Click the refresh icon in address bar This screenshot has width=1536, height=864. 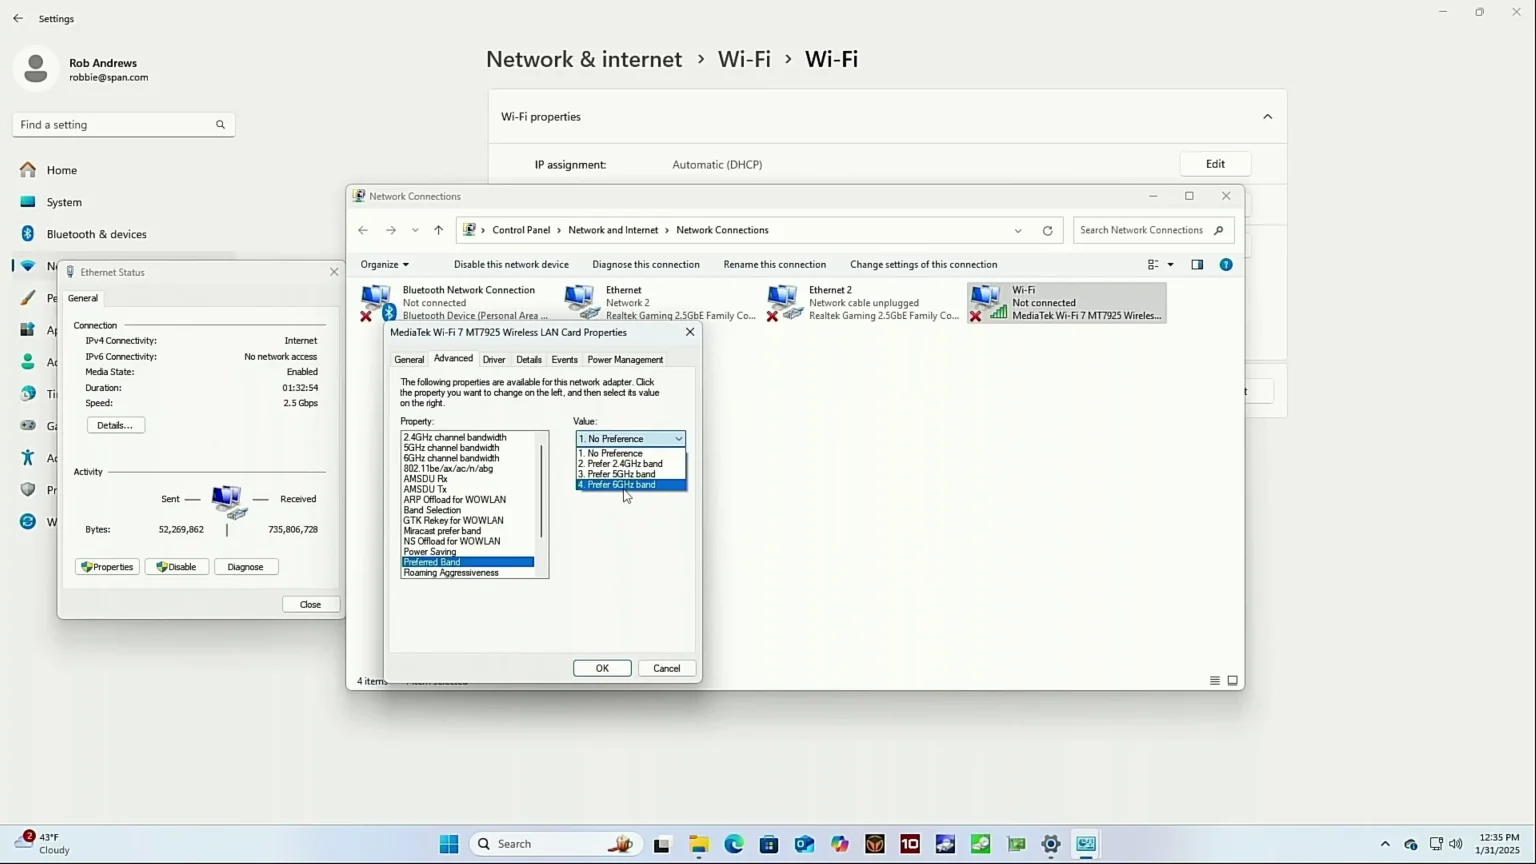tap(1047, 231)
